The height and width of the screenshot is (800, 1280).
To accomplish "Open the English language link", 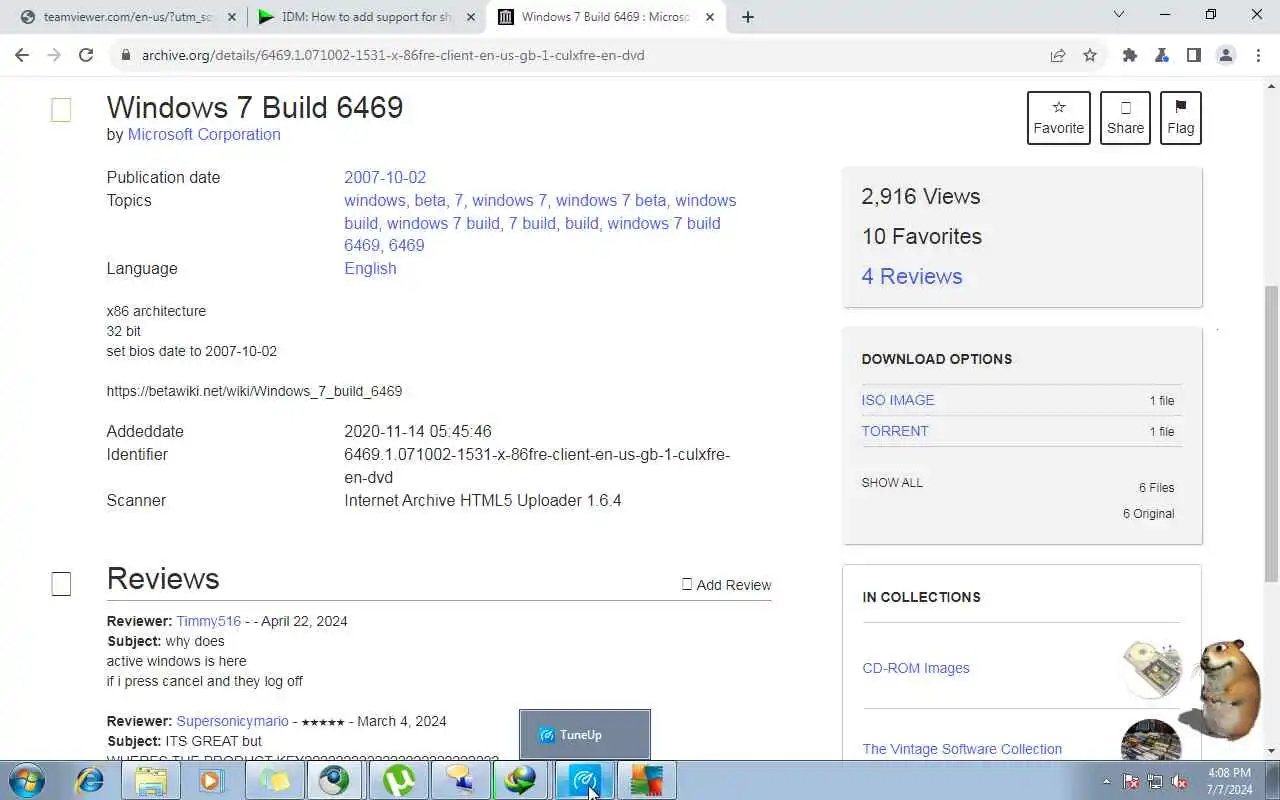I will click(x=370, y=268).
